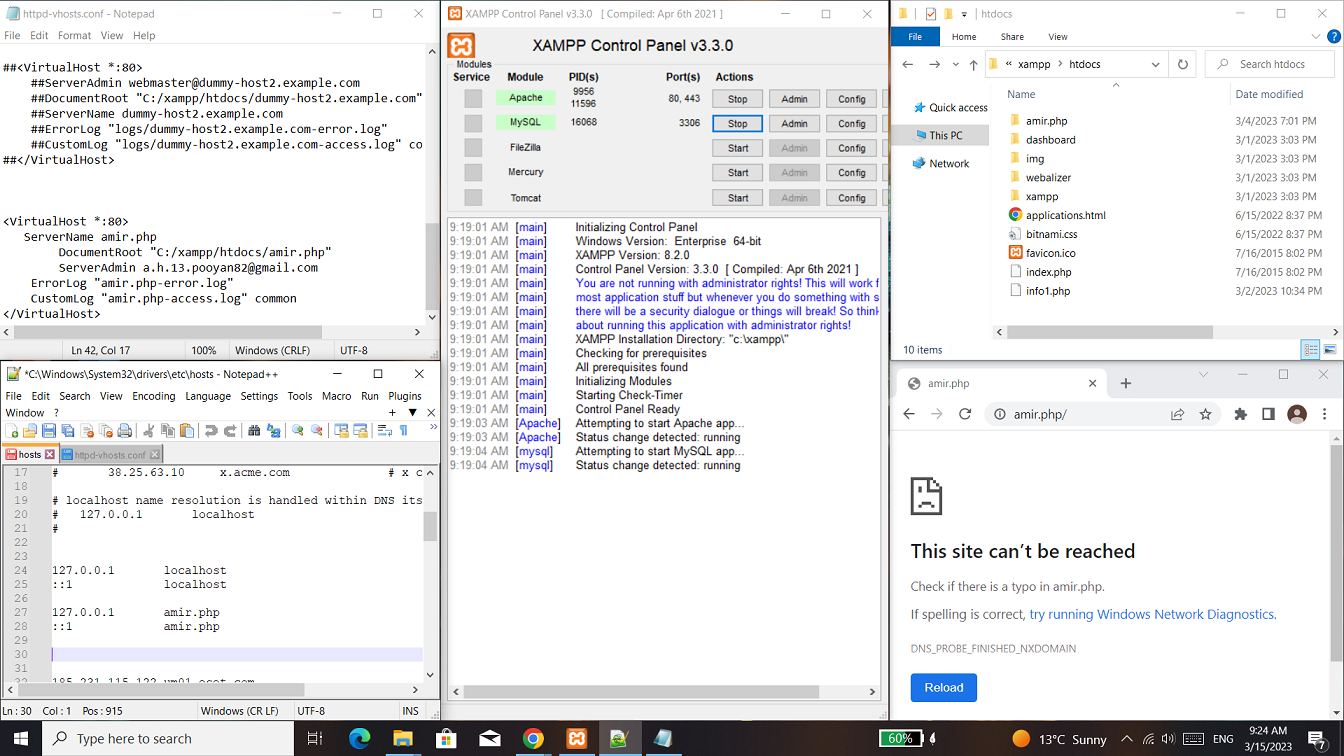This screenshot has width=1344, height=756.
Task: Open the Encoding menu in Notepad++
Action: pyautogui.click(x=153, y=396)
